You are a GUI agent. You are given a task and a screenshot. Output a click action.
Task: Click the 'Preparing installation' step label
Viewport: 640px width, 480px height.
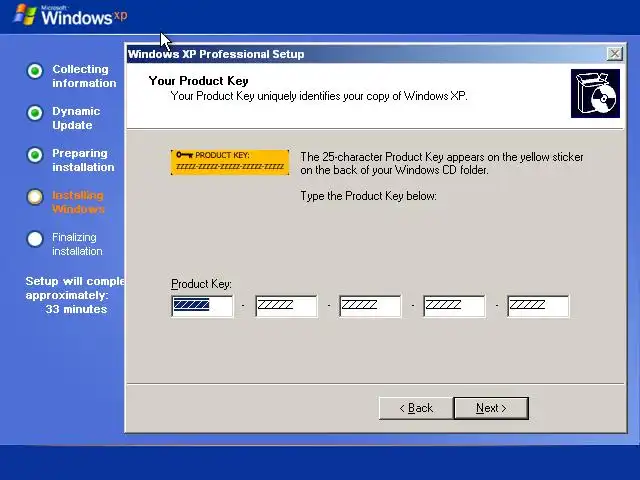coord(83,160)
